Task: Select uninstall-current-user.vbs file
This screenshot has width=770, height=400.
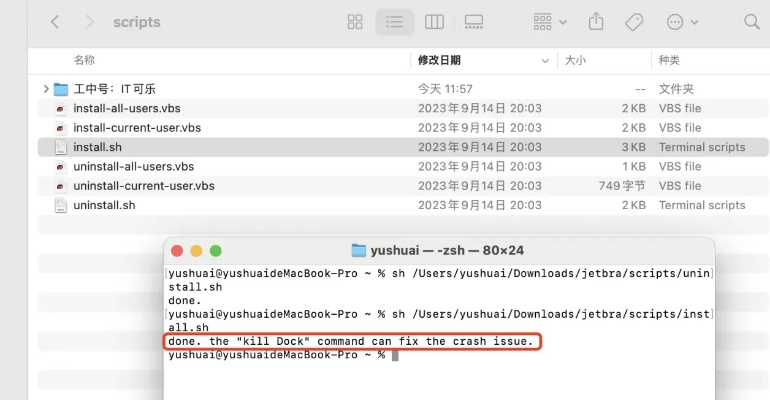Action: click(x=144, y=186)
